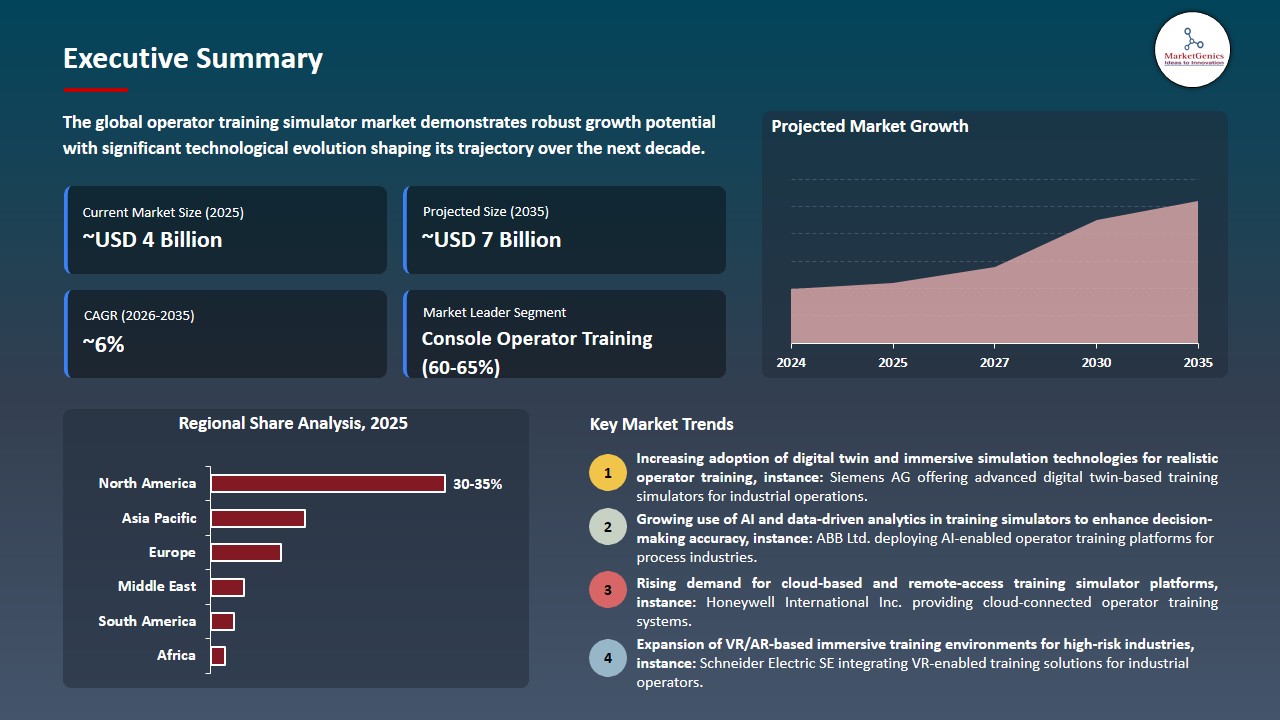Click the Siemens AG digital twin trend text
The width and height of the screenshot is (1280, 720).
(927, 477)
